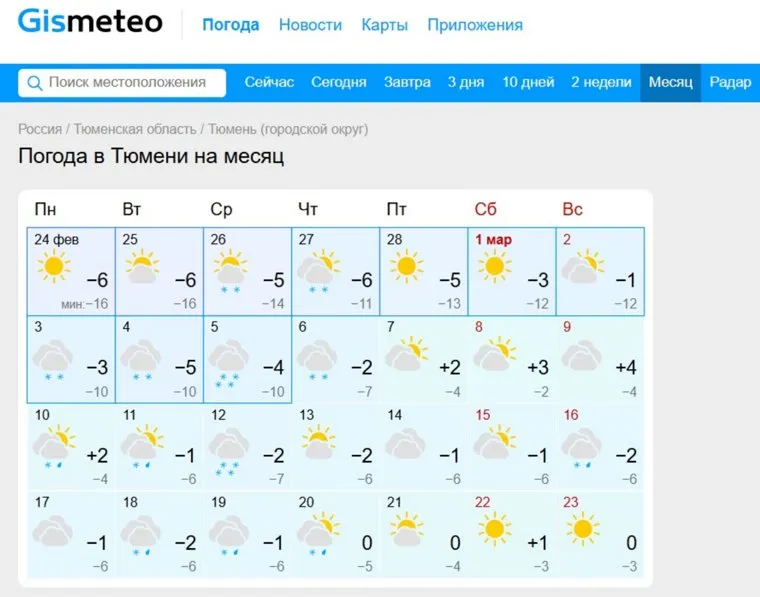Select the 10 дней forecast tab
Screen dimensions: 760x597
point(528,83)
